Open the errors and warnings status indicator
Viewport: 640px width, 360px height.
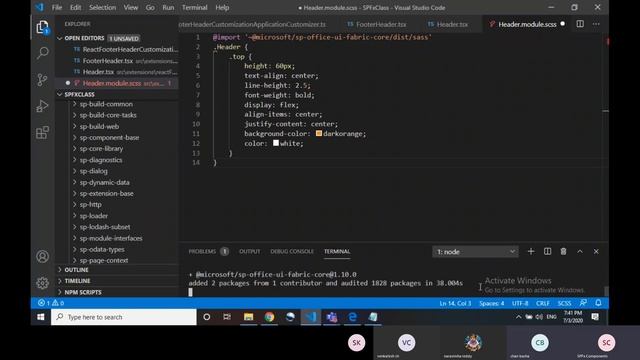51,303
